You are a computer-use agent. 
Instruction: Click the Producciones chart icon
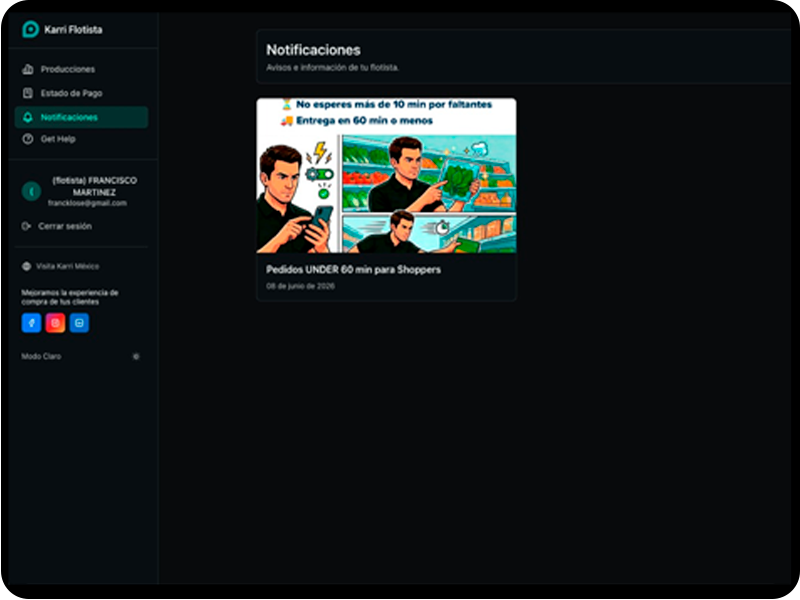(28, 69)
